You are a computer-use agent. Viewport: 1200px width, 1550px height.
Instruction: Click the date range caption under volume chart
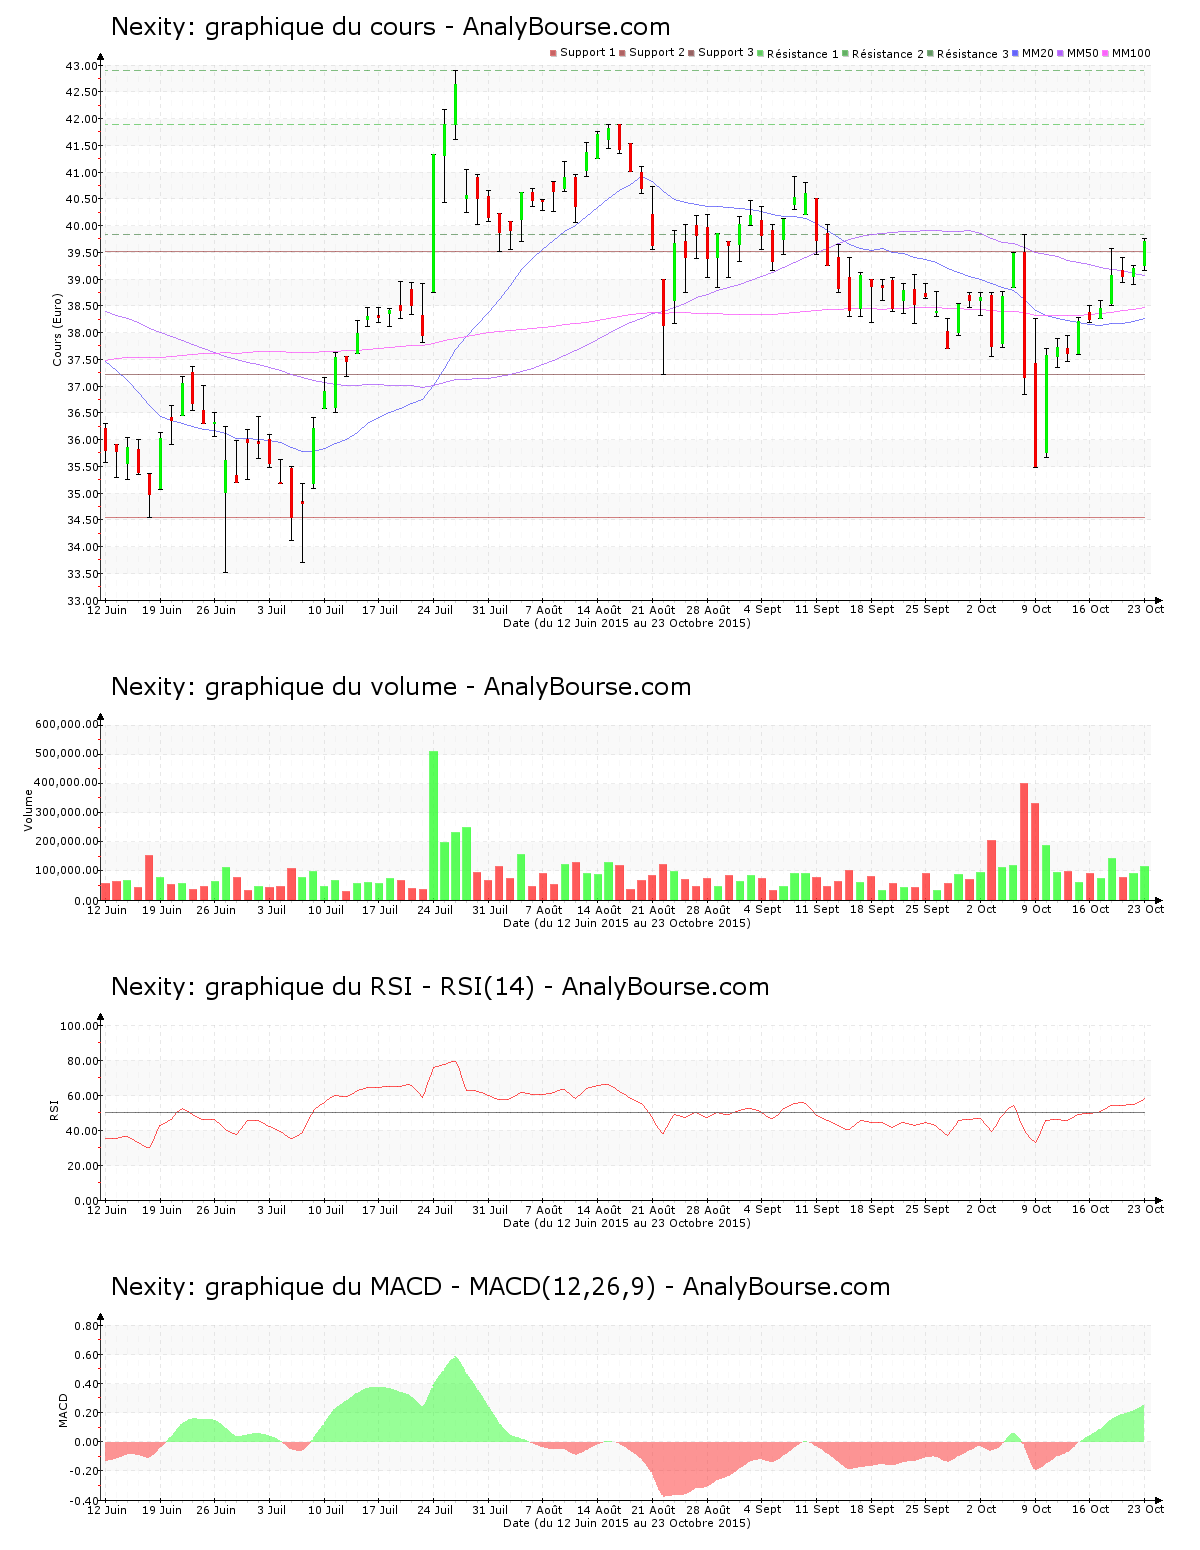click(x=627, y=923)
